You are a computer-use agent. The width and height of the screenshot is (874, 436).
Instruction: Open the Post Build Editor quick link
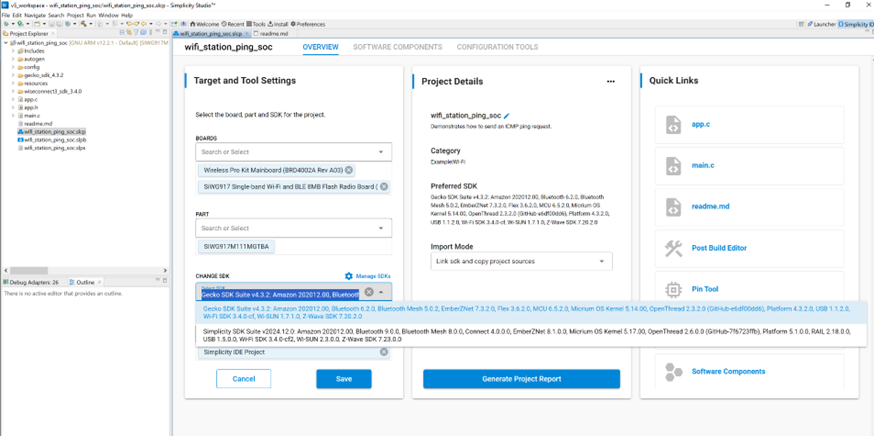719,248
